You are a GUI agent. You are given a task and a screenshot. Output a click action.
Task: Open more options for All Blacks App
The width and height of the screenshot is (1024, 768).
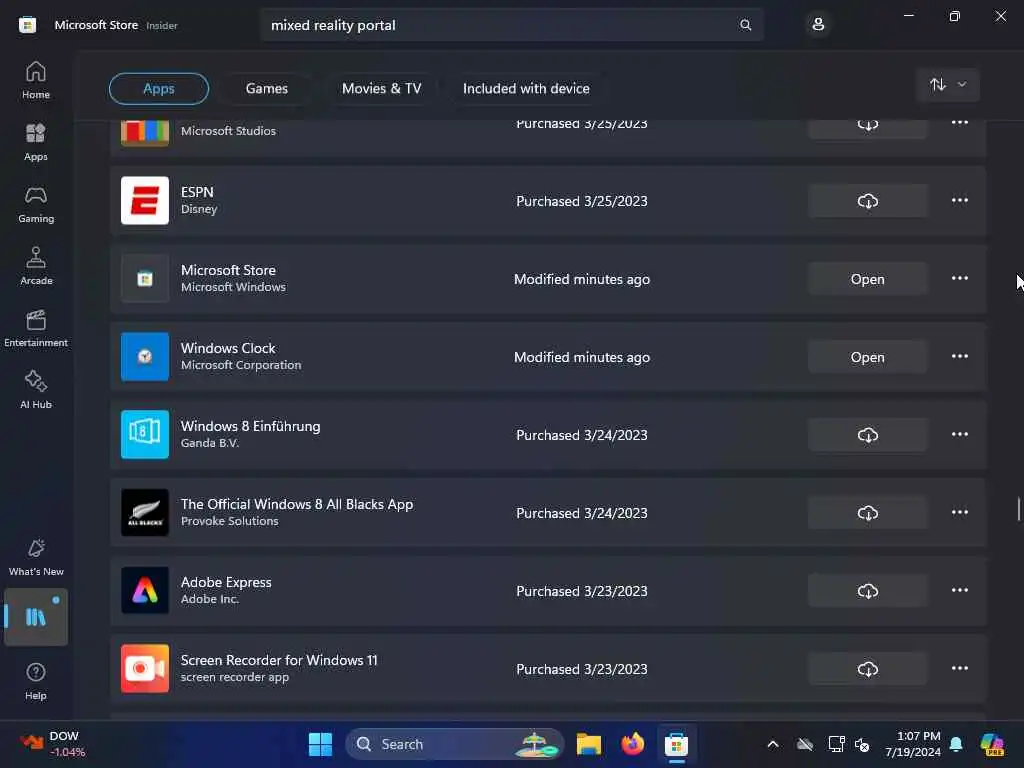[x=959, y=512]
